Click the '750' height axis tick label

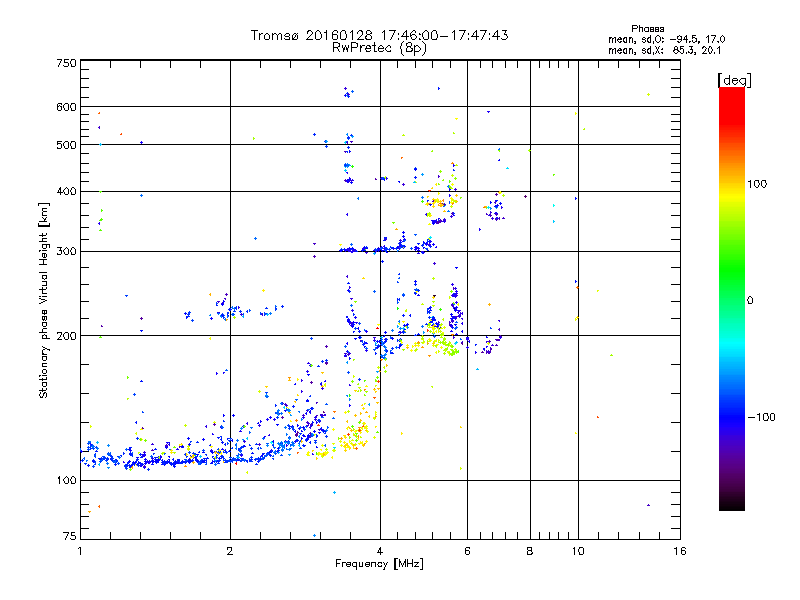[x=66, y=63]
